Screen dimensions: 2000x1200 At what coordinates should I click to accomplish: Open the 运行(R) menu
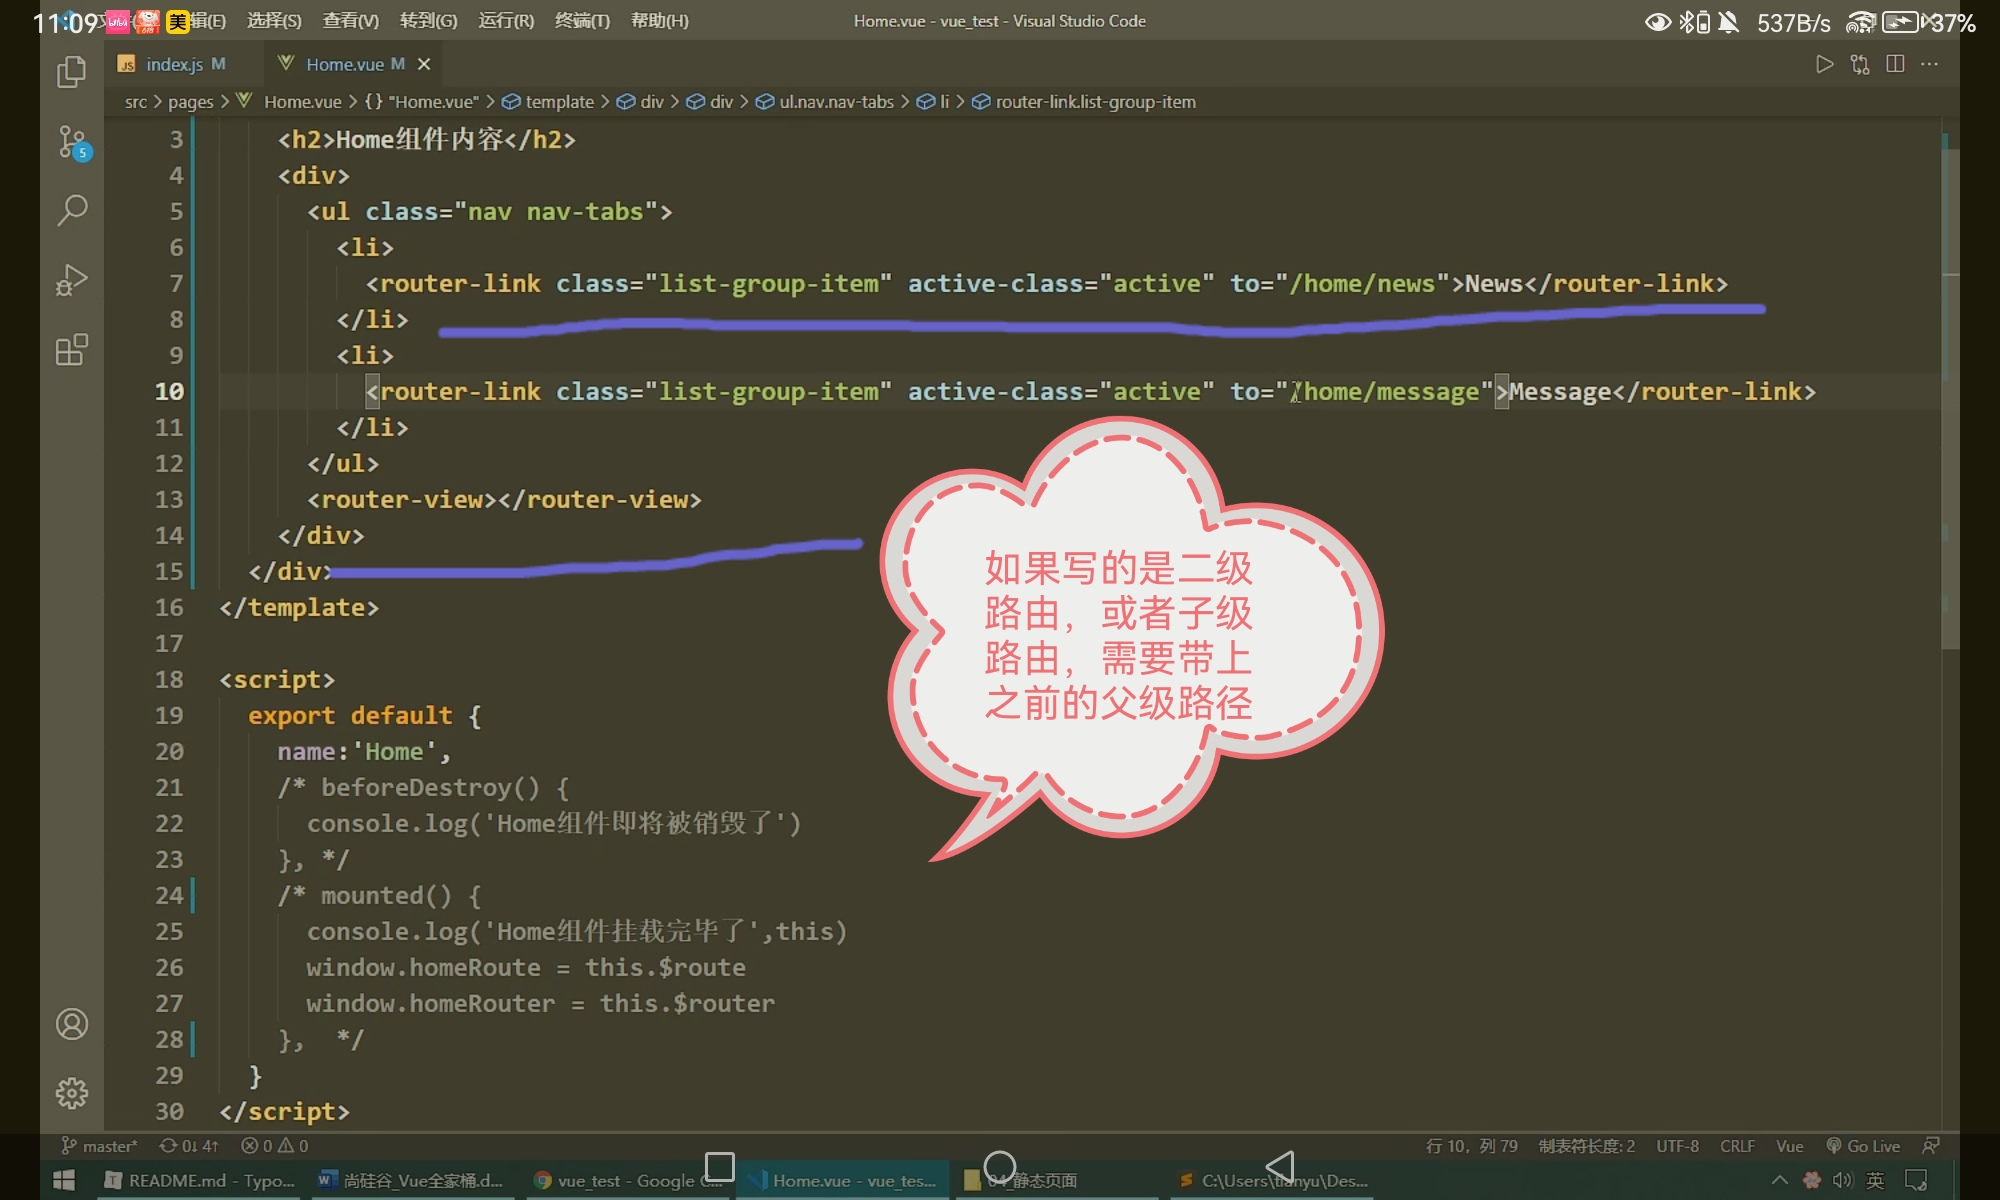pos(506,21)
